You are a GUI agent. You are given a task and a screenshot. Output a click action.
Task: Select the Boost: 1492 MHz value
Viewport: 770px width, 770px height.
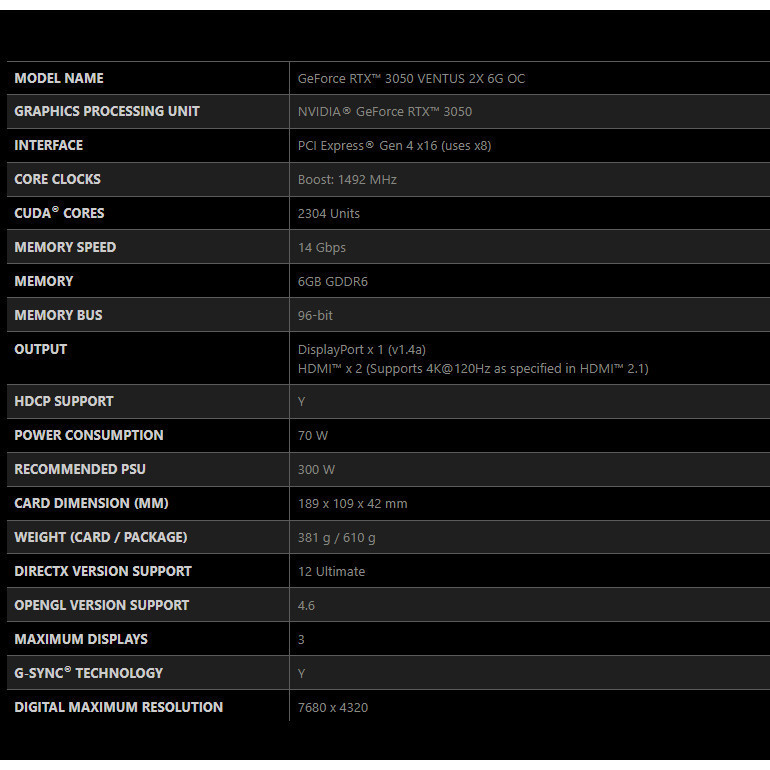347,180
